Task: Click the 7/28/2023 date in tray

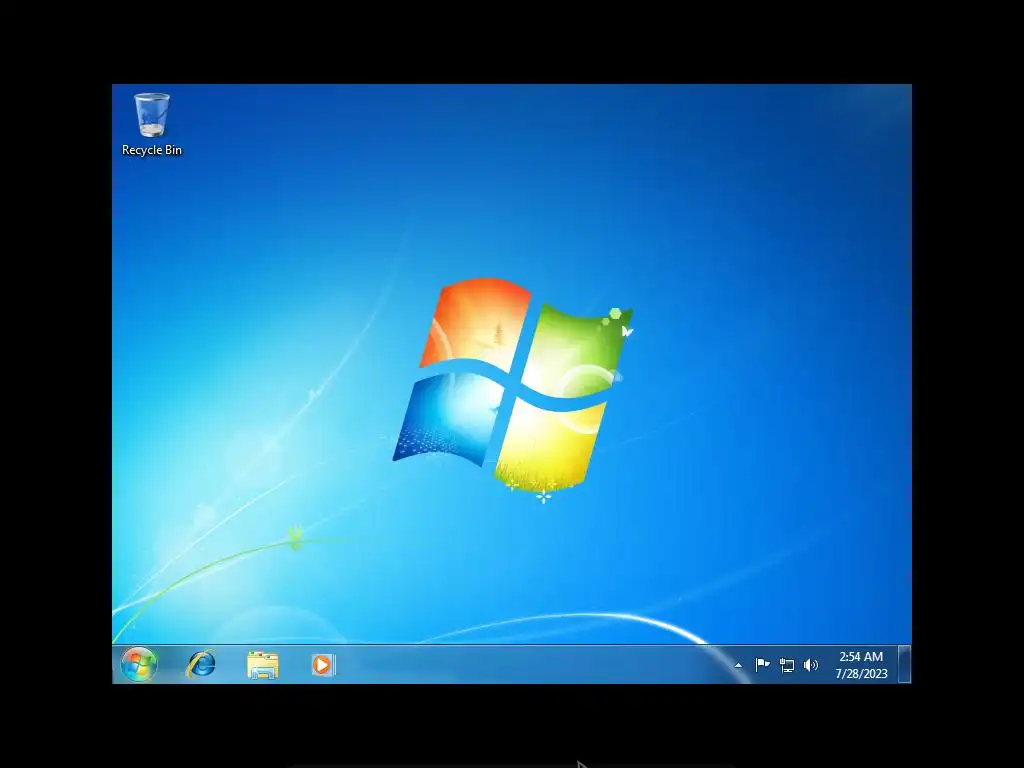Action: (x=861, y=673)
